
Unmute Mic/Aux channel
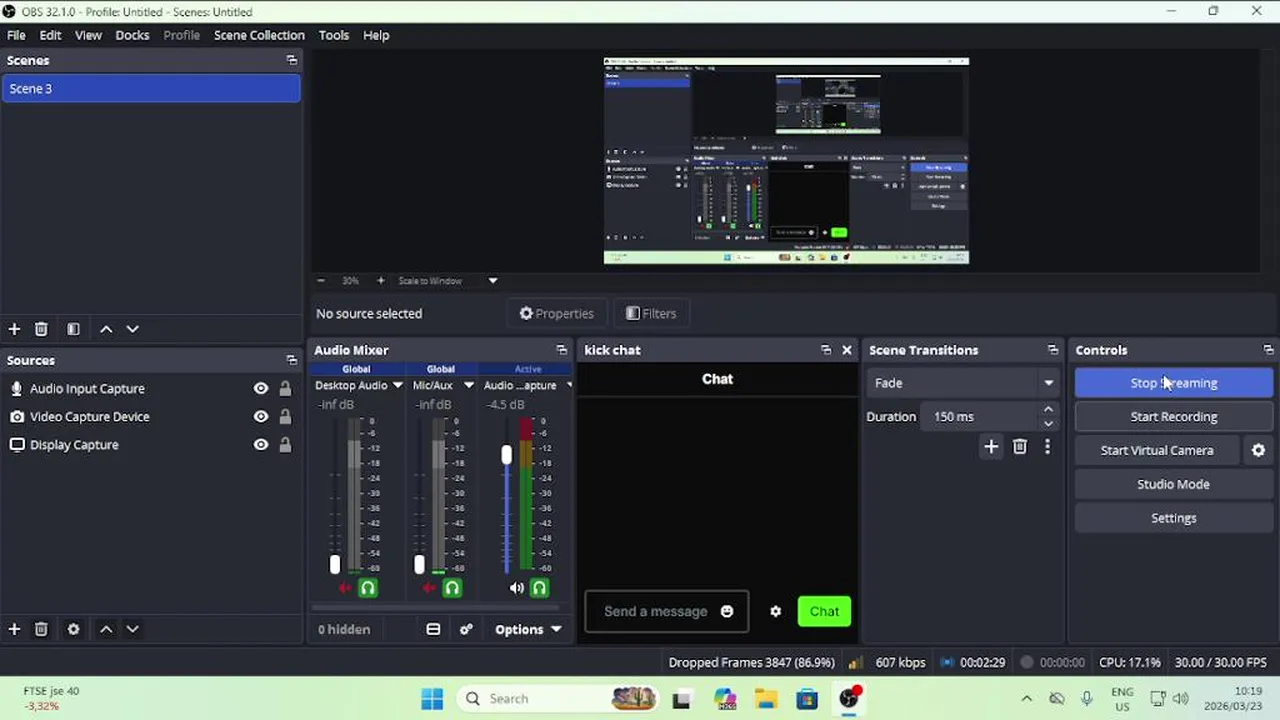coord(429,588)
